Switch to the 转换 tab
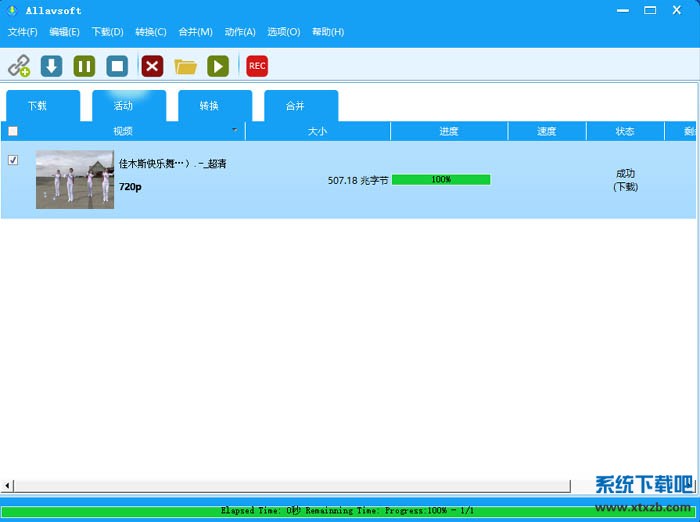The image size is (700, 522). (209, 106)
